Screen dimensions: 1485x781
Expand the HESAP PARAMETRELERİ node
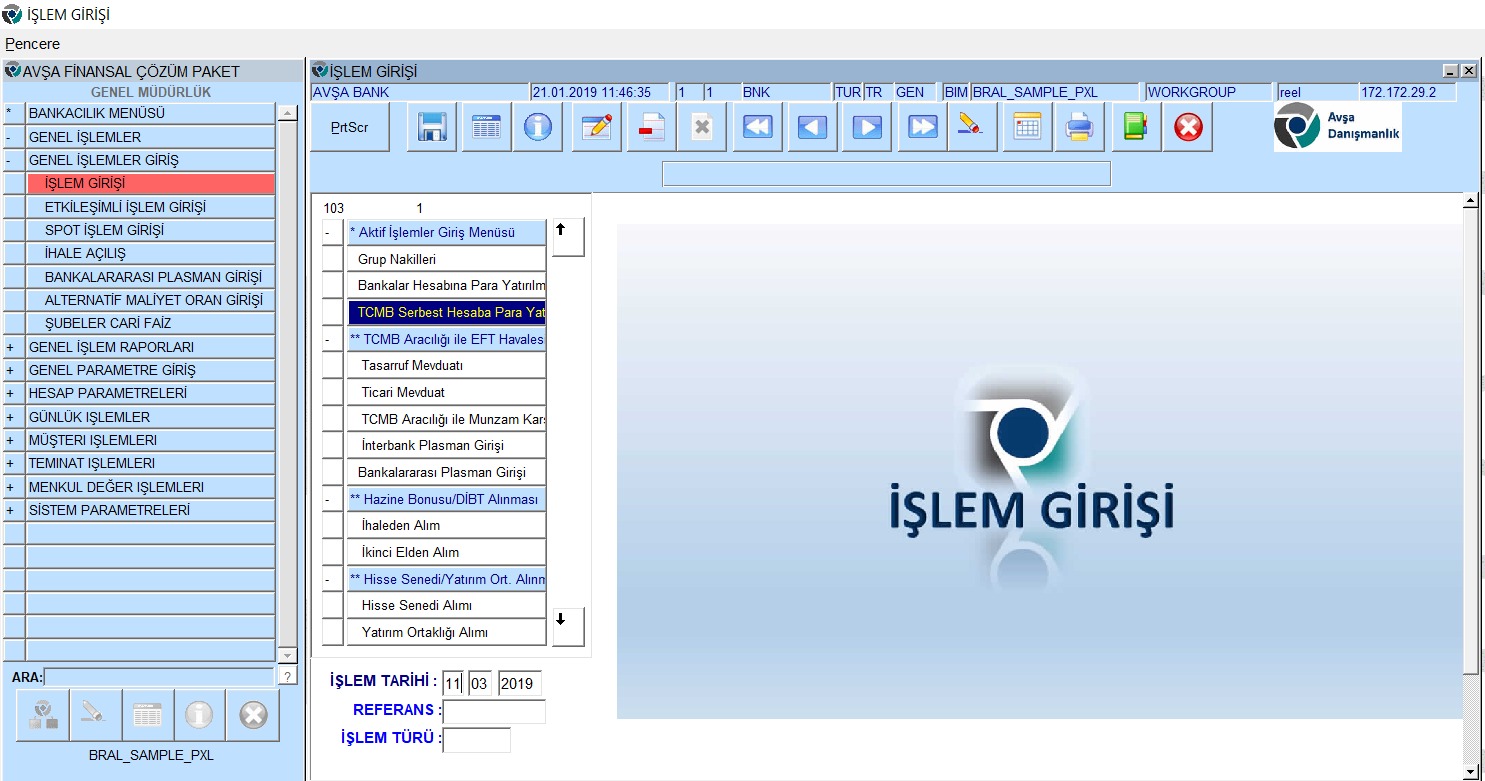[x=13, y=393]
